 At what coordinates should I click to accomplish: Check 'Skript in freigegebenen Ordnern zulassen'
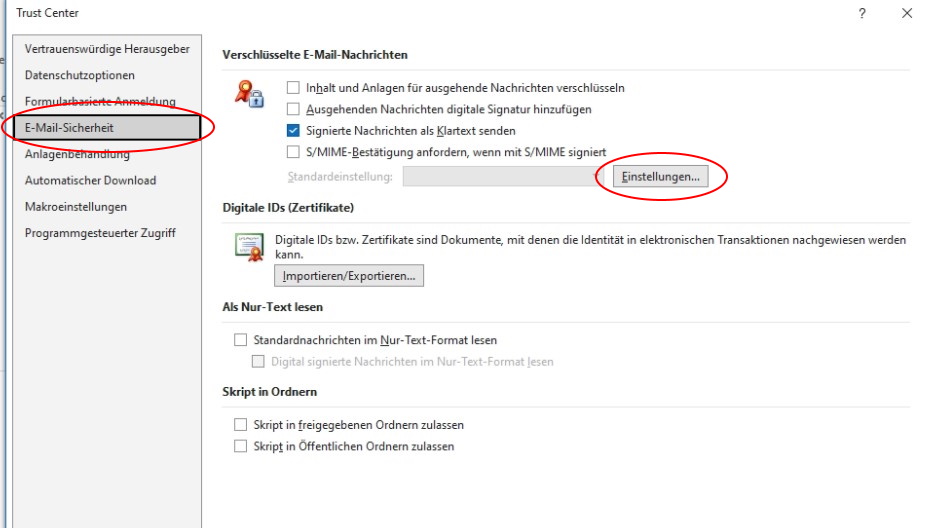click(240, 425)
